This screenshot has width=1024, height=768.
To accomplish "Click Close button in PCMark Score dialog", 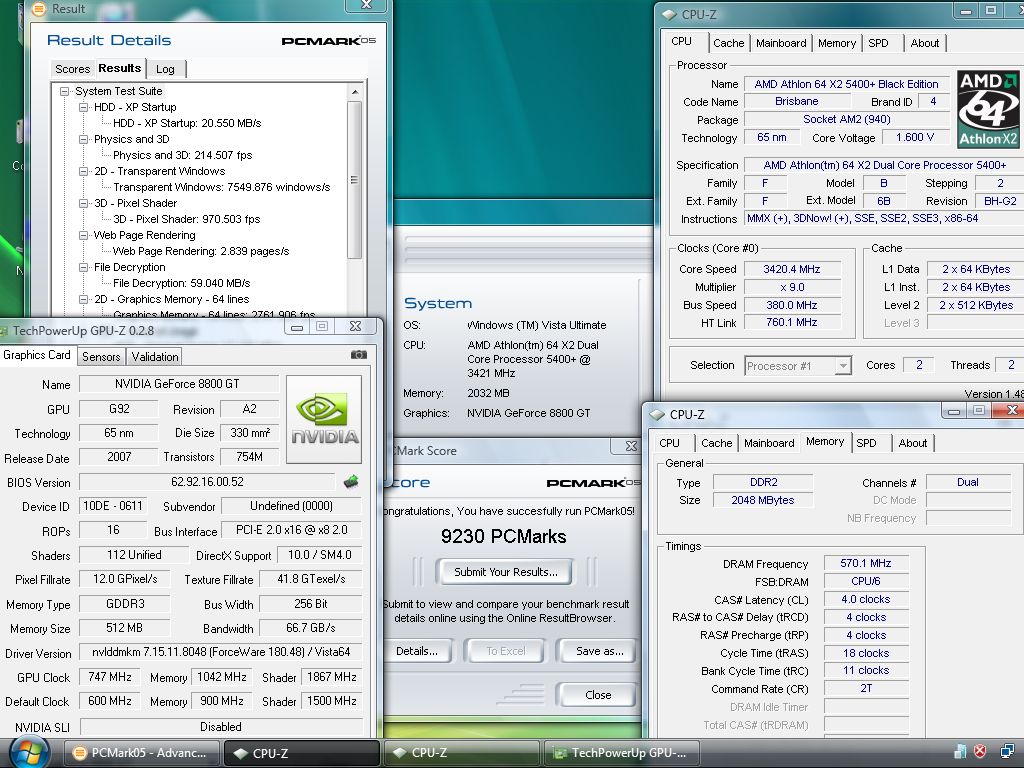I will click(598, 695).
